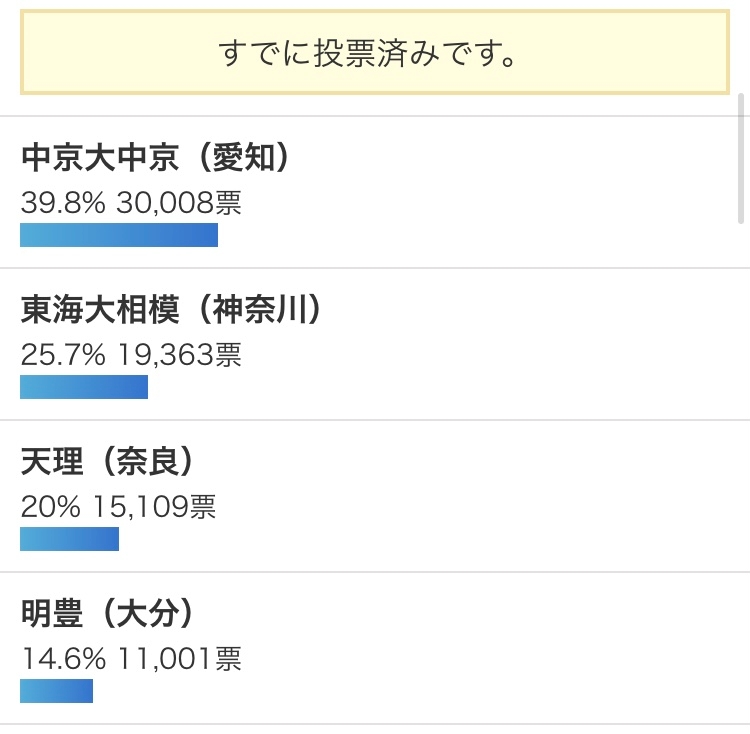Open the 東海大相模 school name
This screenshot has width=750, height=734.
click(100, 311)
